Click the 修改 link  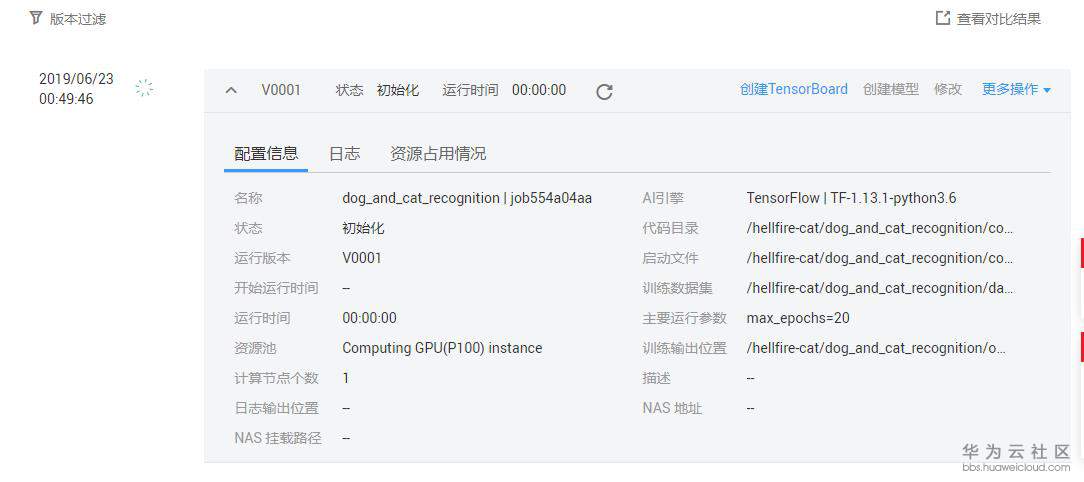click(x=948, y=89)
